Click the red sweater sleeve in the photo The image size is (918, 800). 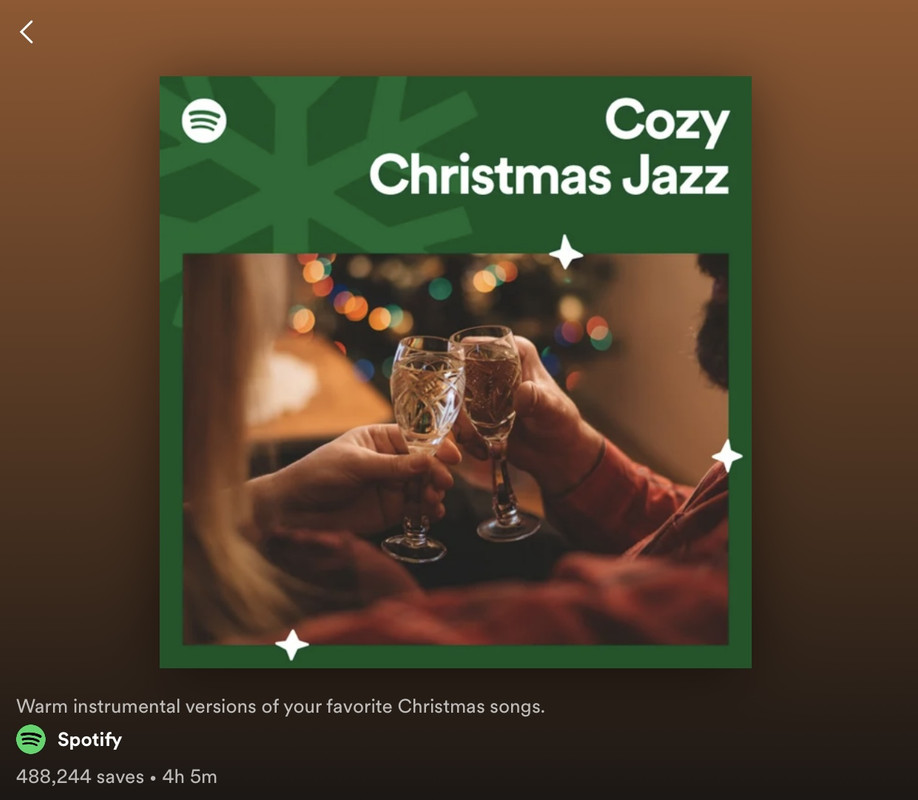point(638,504)
